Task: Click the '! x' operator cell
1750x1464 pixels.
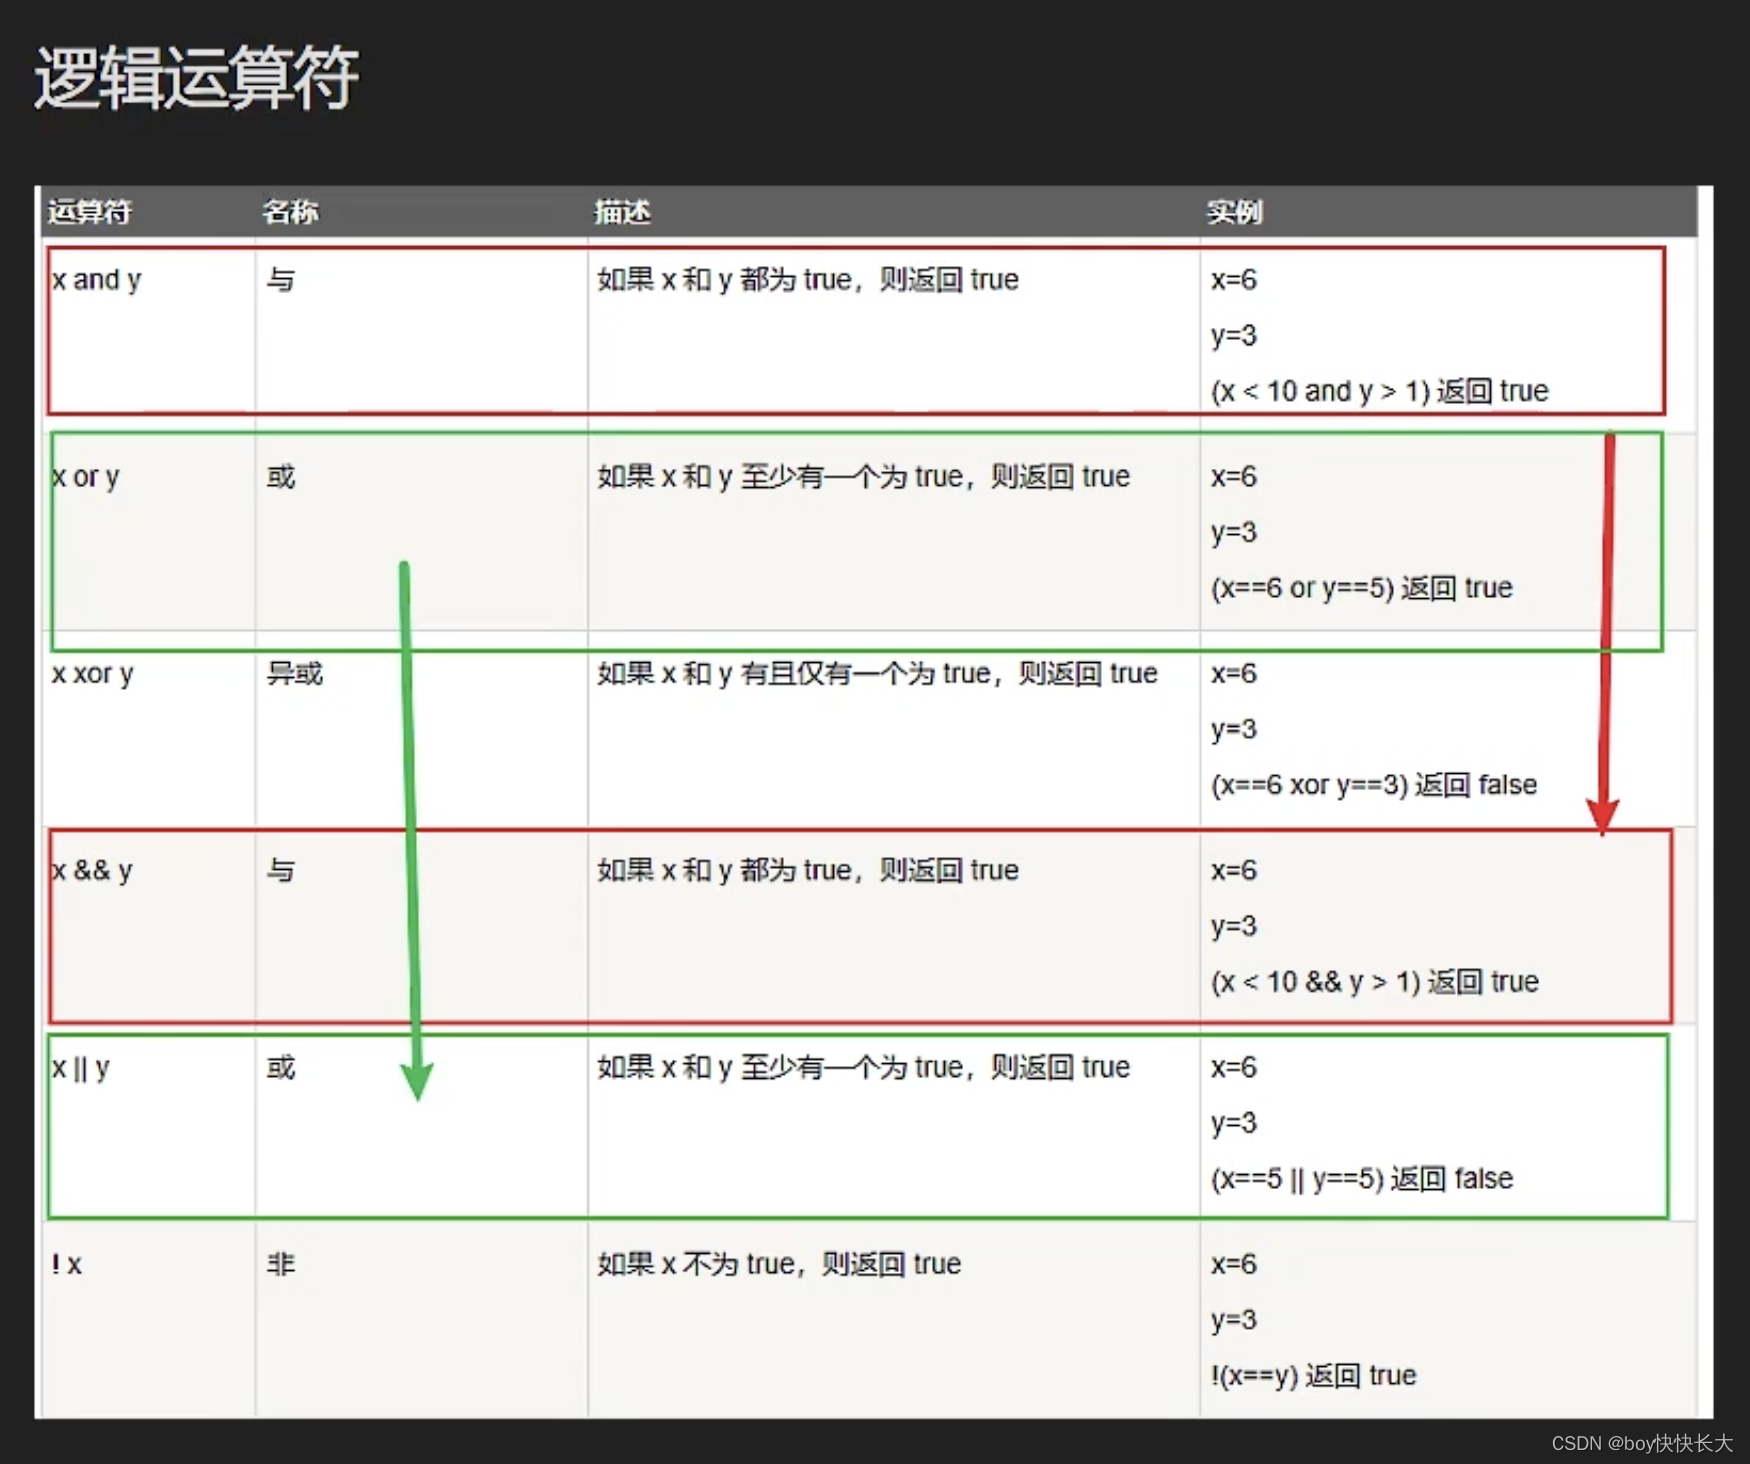Action: [x=66, y=1265]
